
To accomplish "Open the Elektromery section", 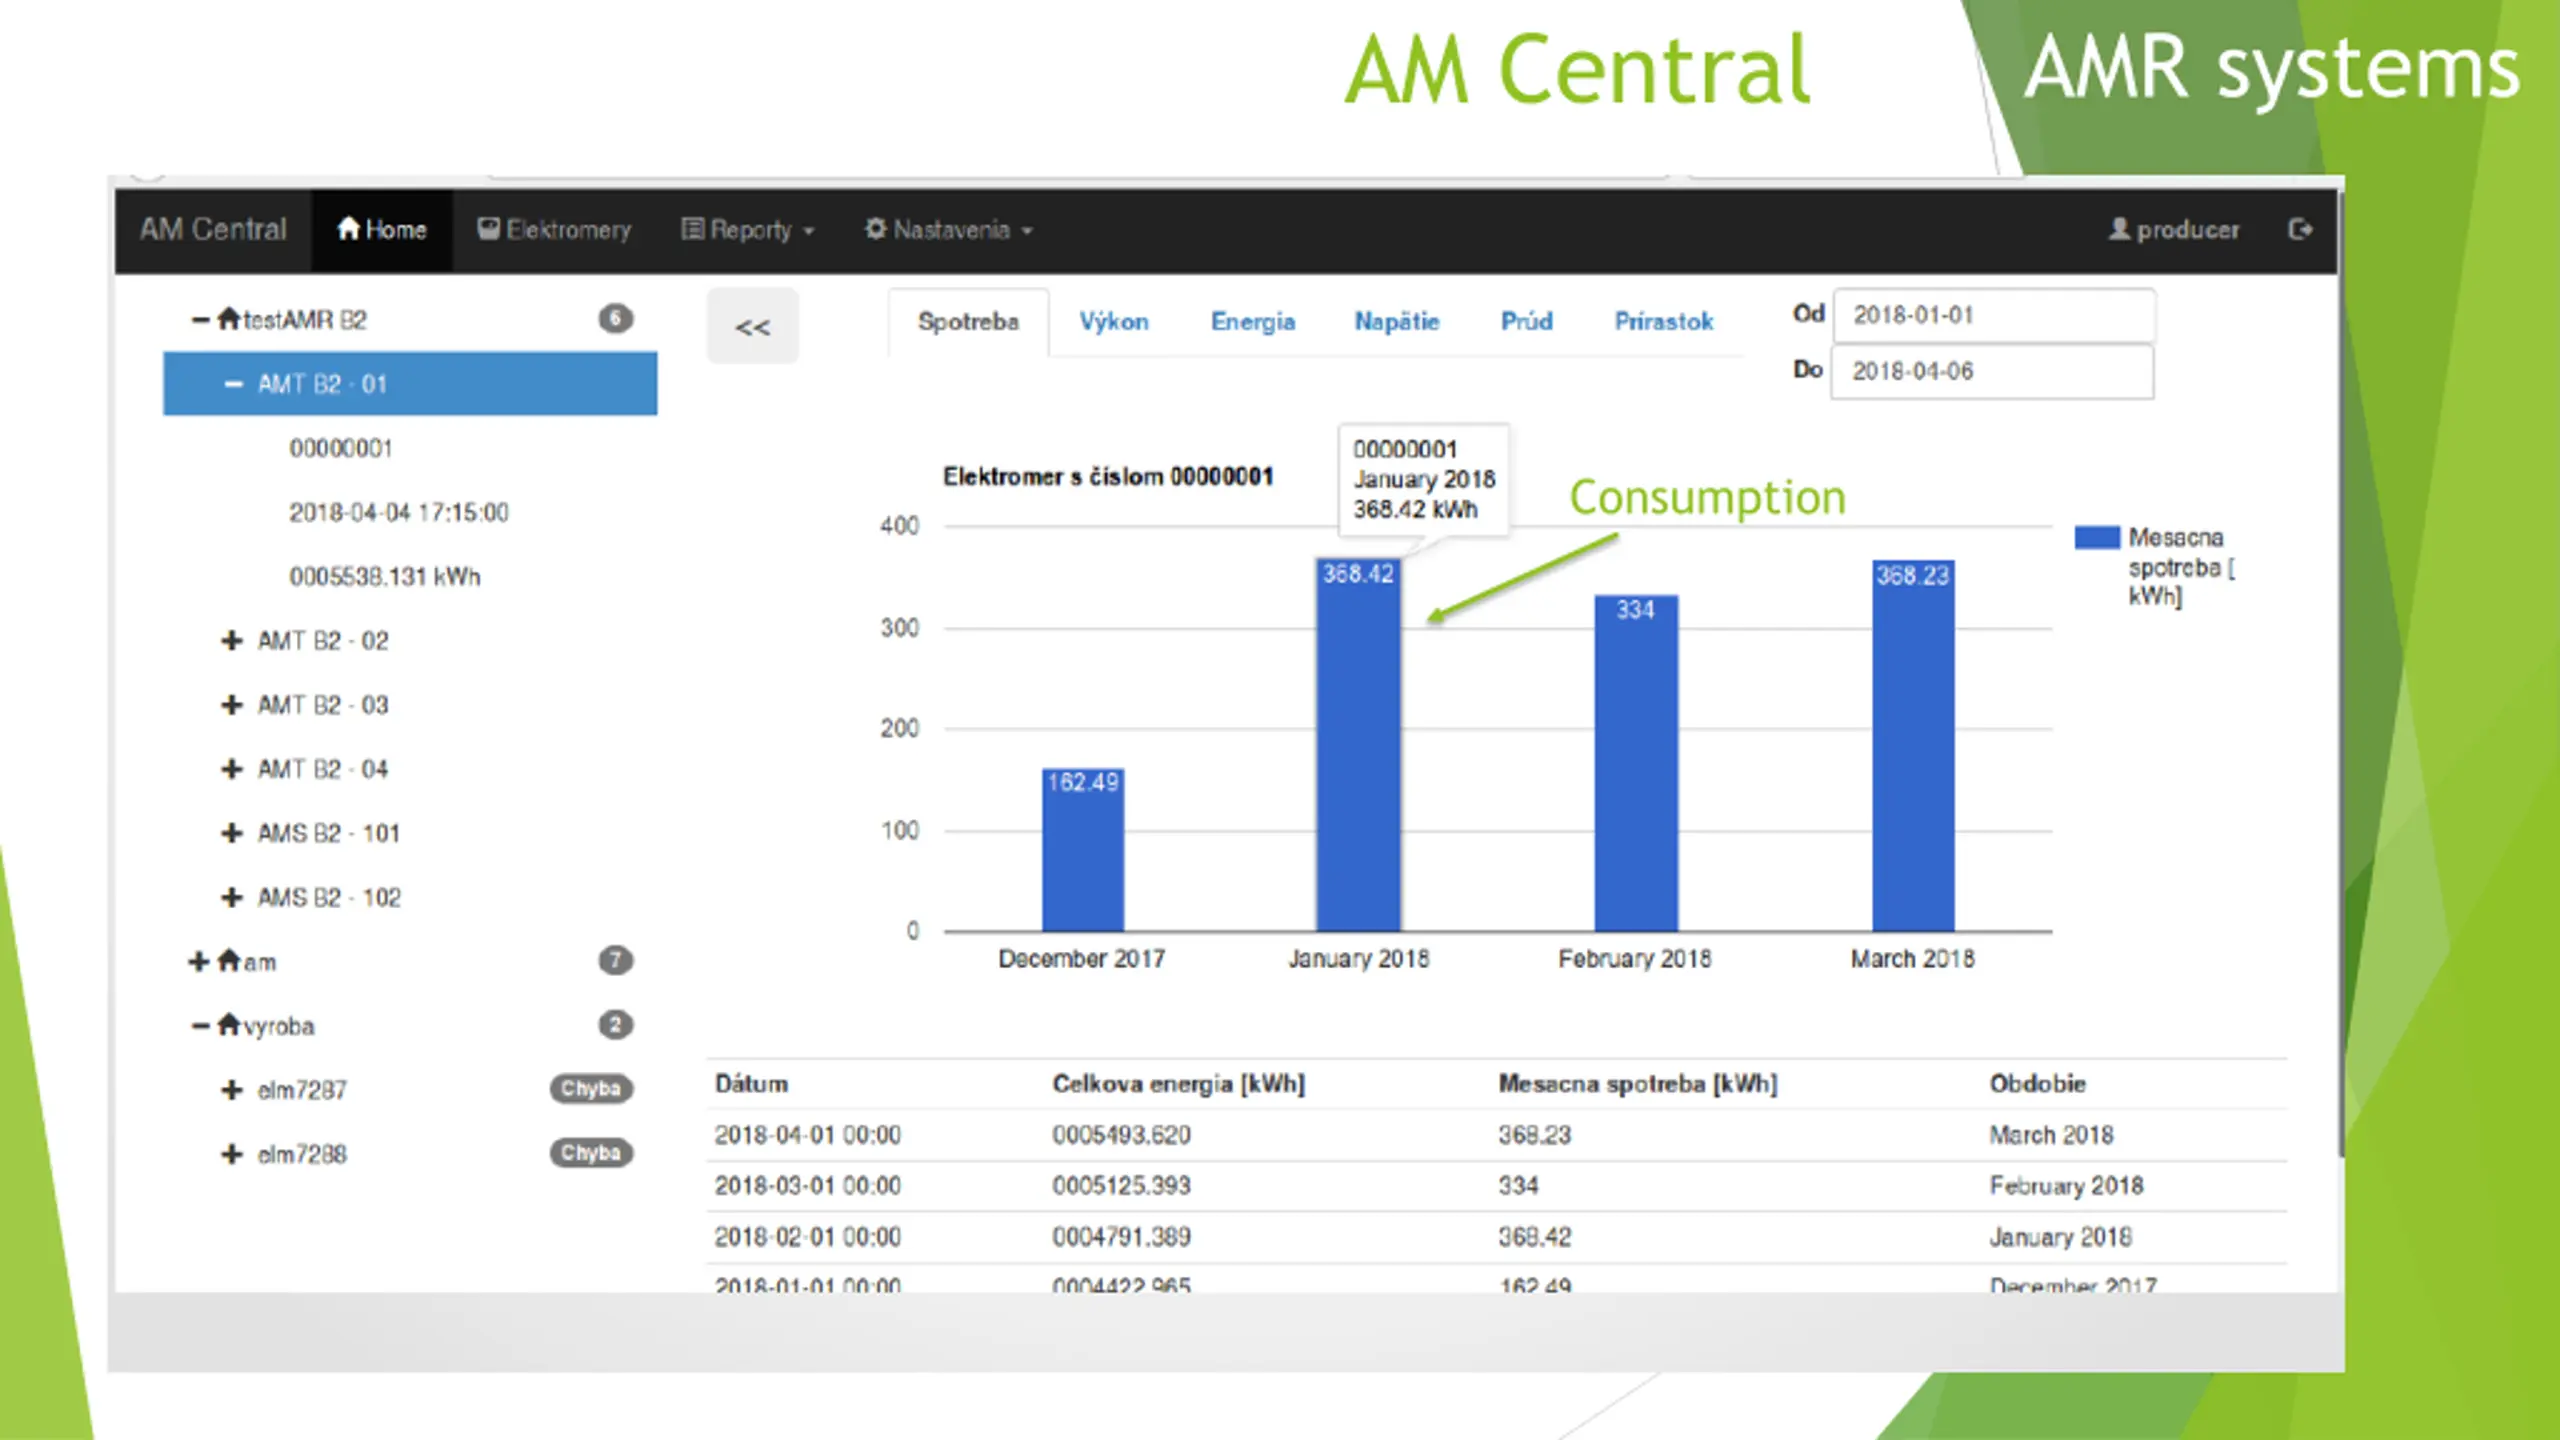I will point(554,229).
